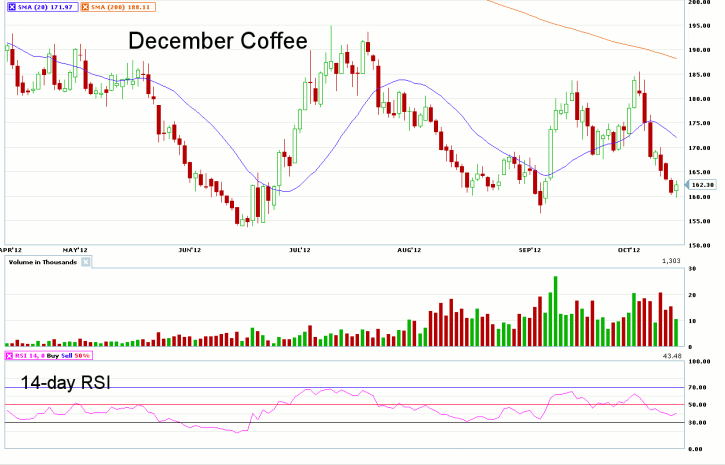Viewport: 725px width, 465px height.
Task: Click the current price 162.30 marker
Action: [x=703, y=185]
